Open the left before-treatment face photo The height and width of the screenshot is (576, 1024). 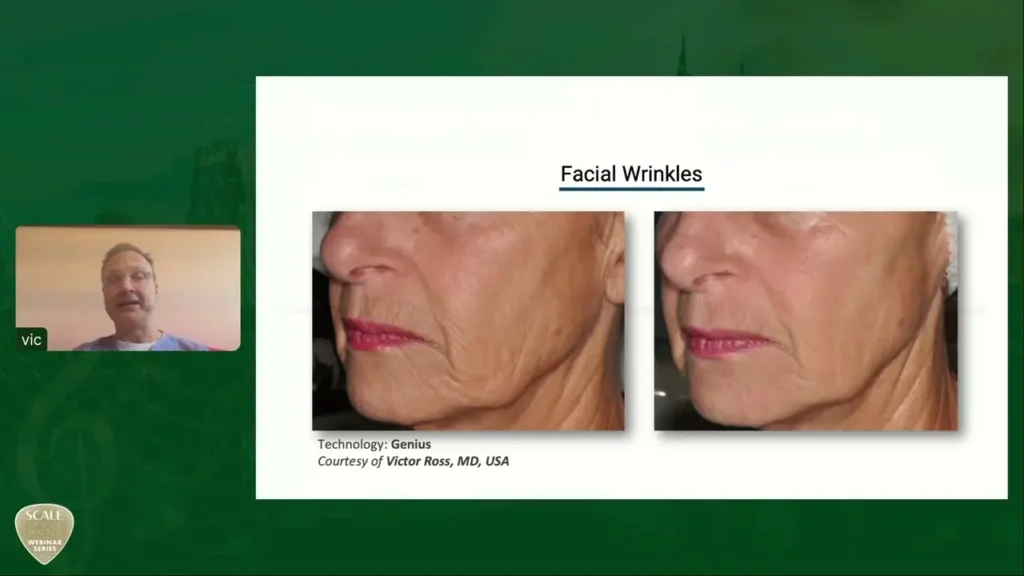468,320
